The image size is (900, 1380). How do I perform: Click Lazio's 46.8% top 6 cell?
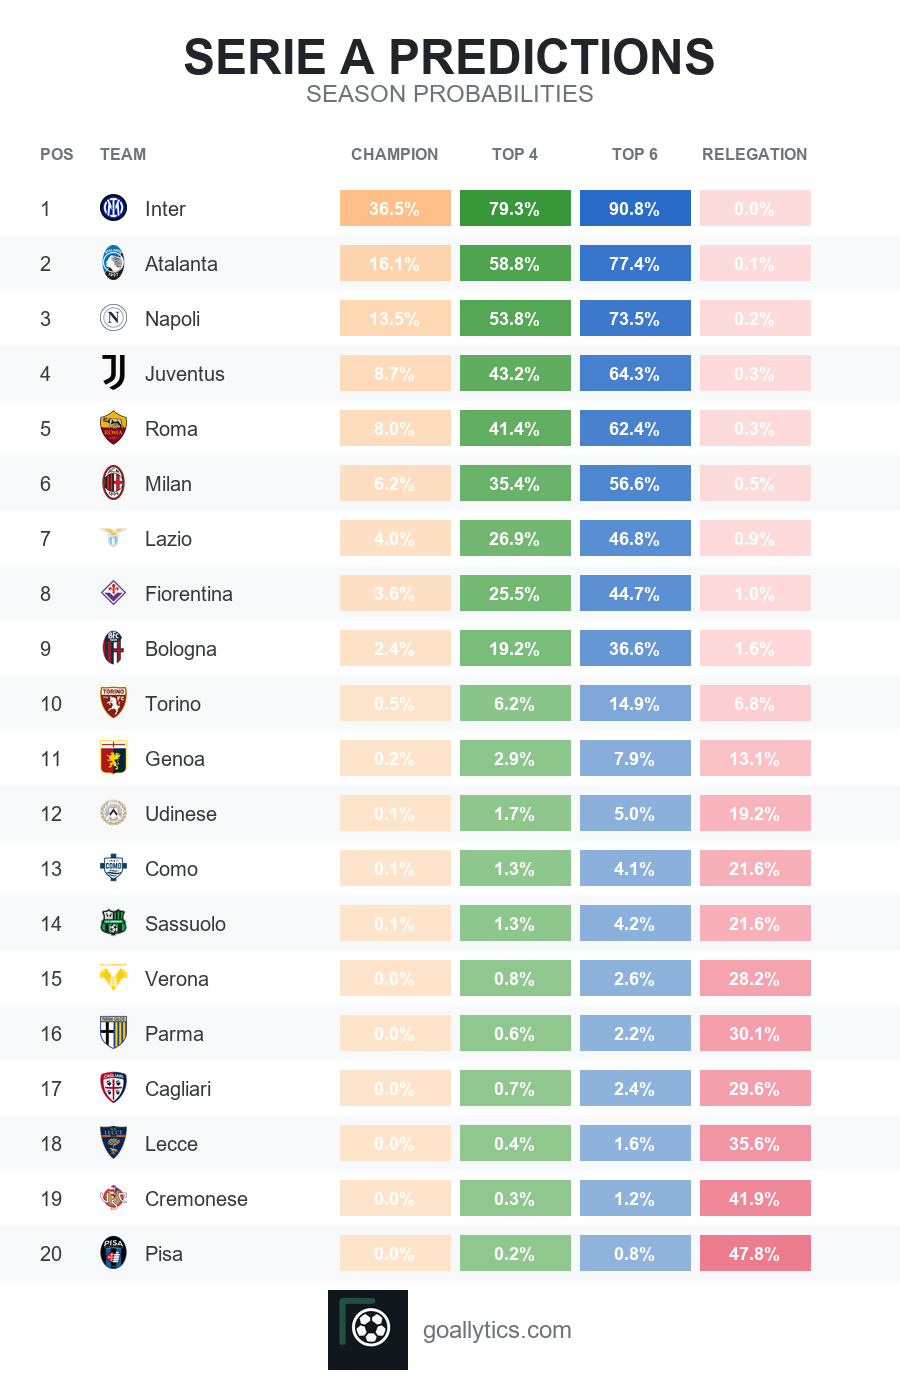[635, 538]
